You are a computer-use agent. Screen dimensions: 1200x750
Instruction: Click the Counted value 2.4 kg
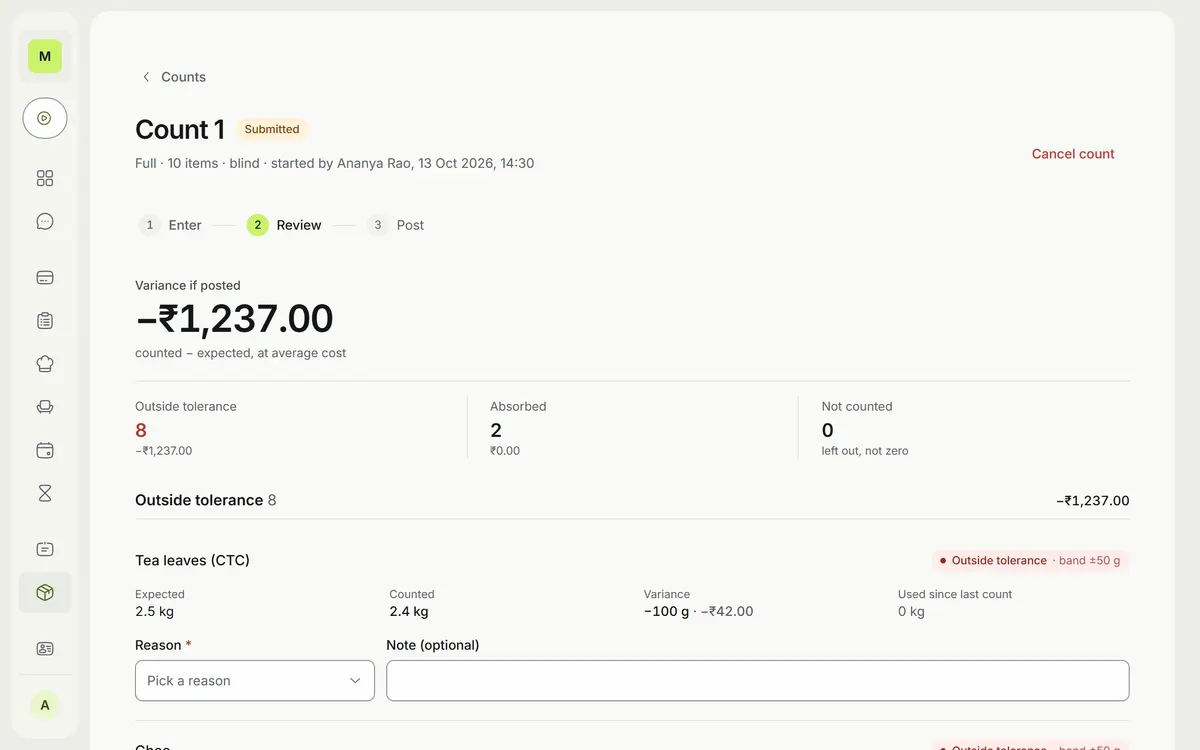tap(409, 611)
